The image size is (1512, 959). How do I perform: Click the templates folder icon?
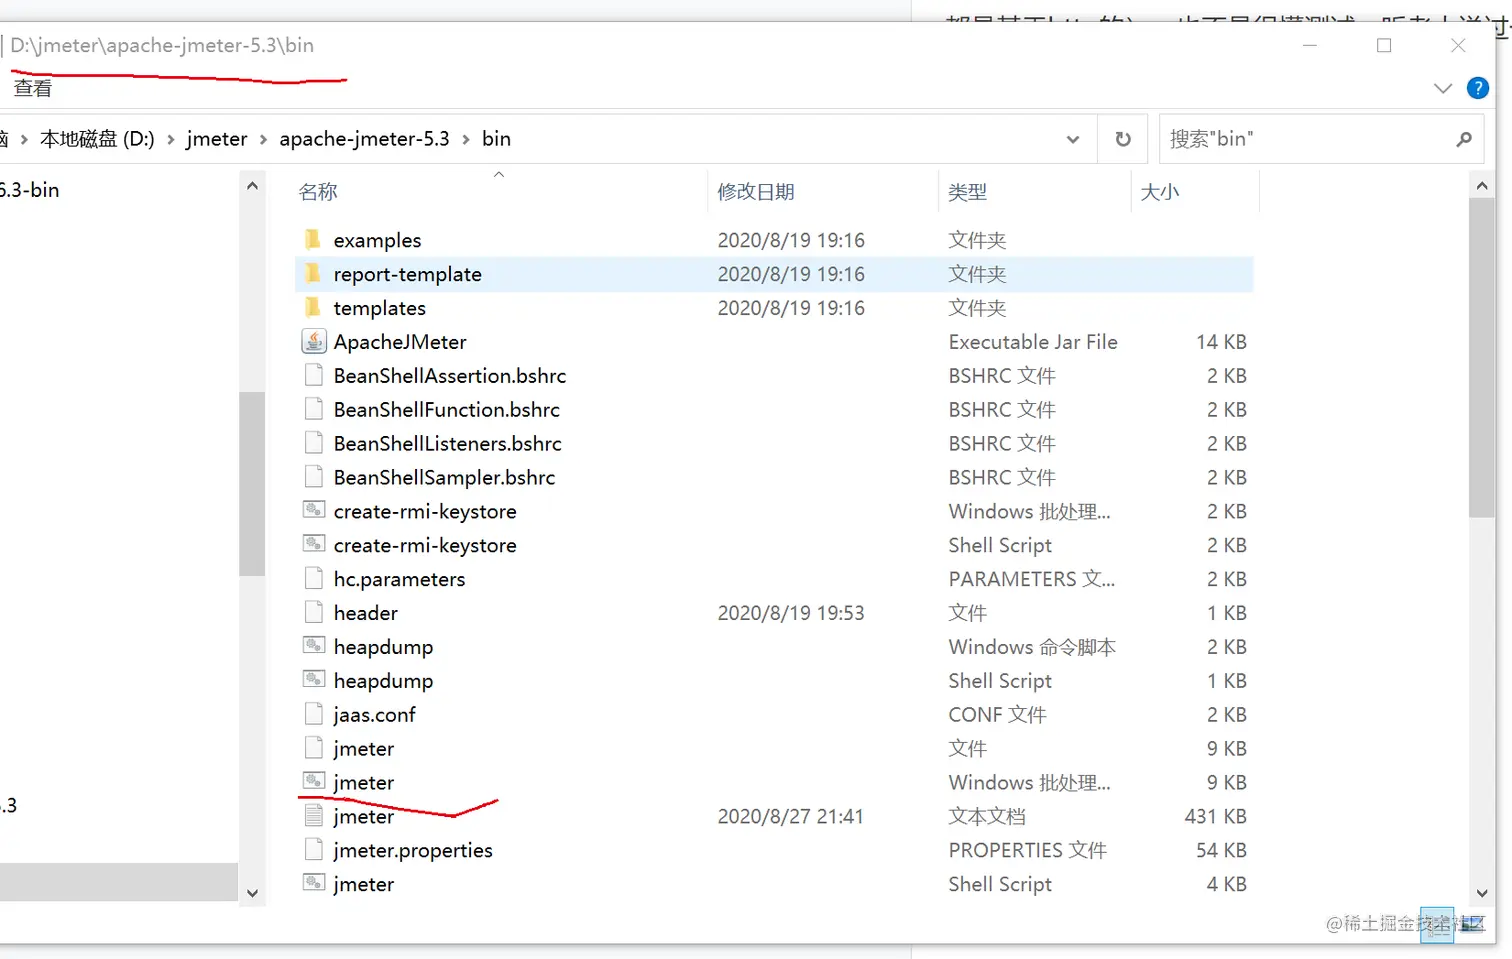point(313,308)
